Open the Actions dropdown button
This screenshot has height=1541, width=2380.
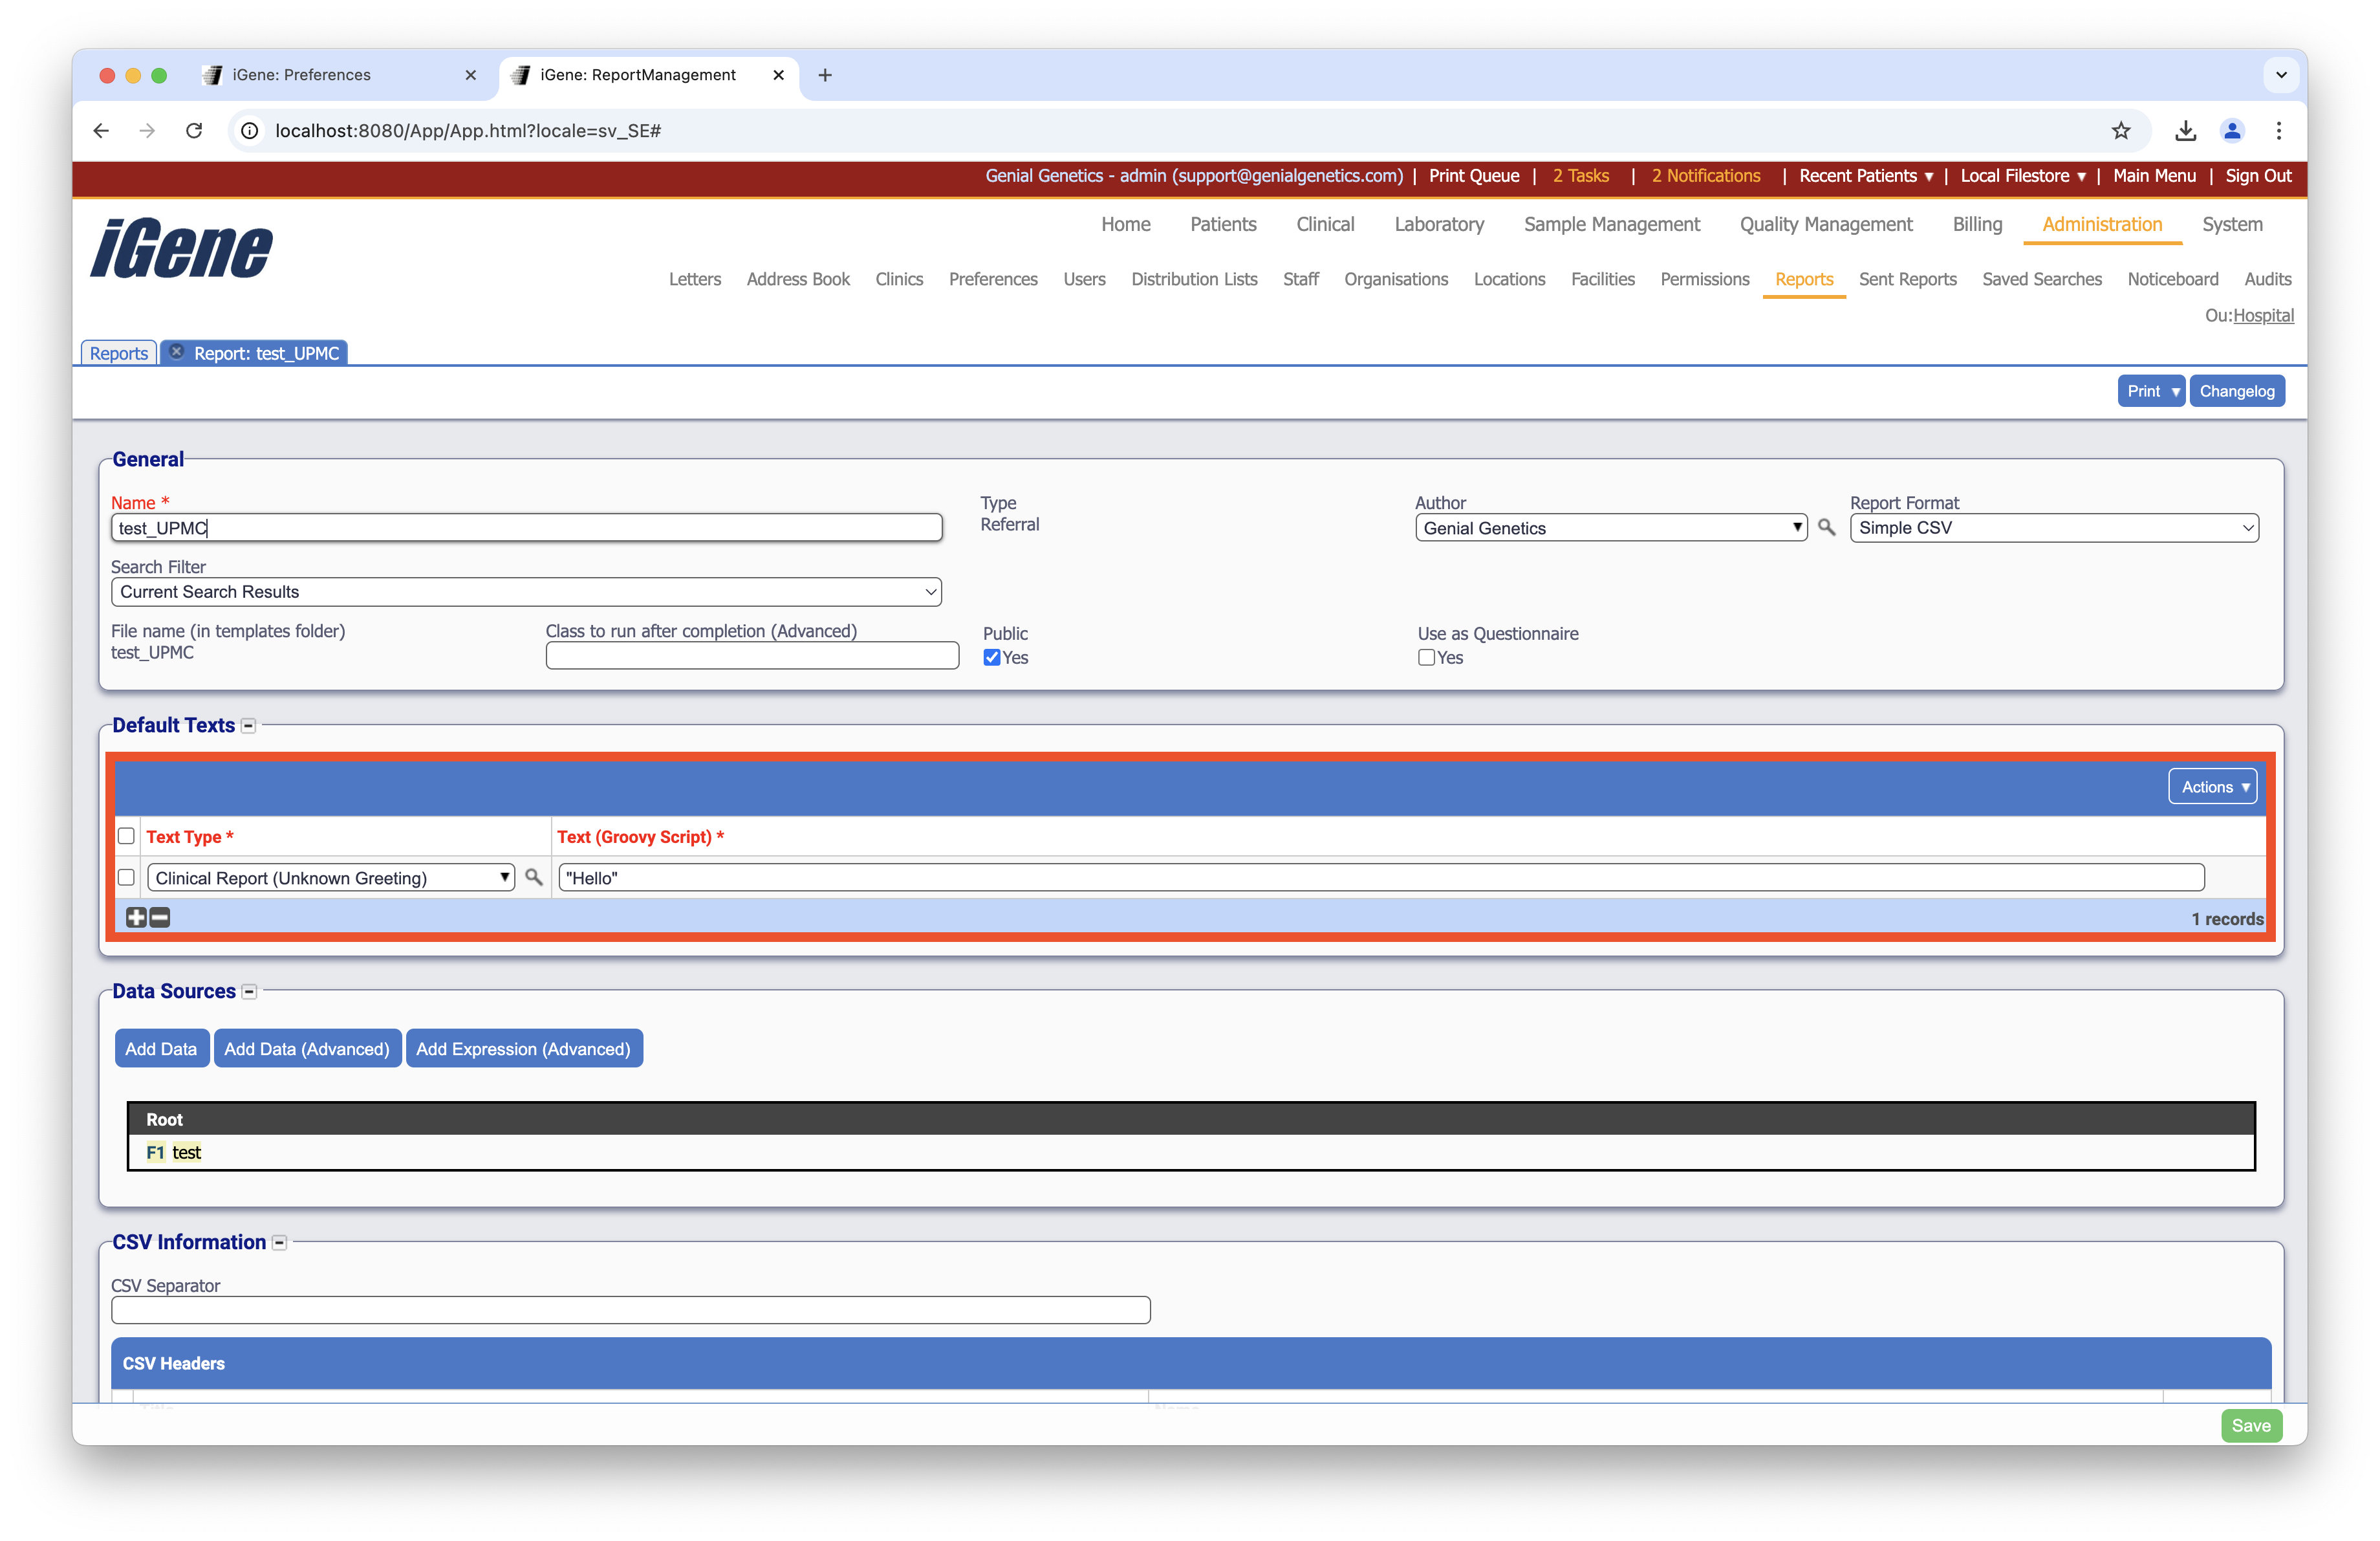(2212, 786)
